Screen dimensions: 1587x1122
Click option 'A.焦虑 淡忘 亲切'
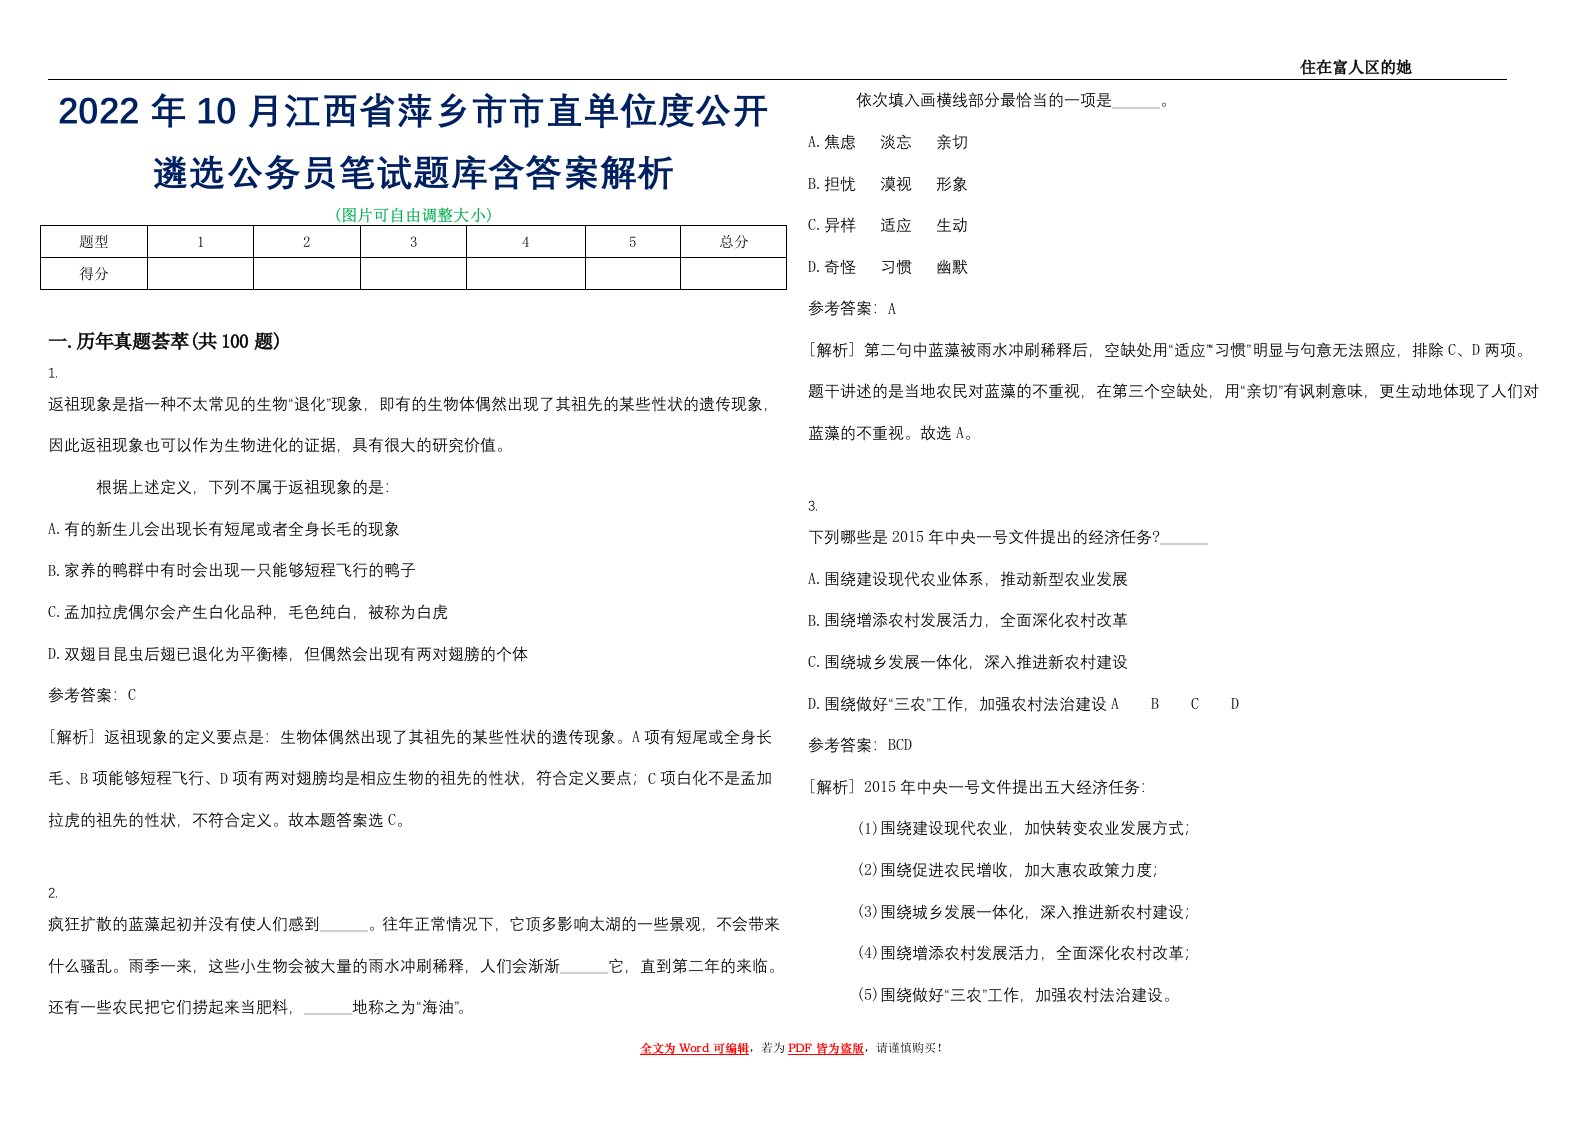tap(888, 142)
